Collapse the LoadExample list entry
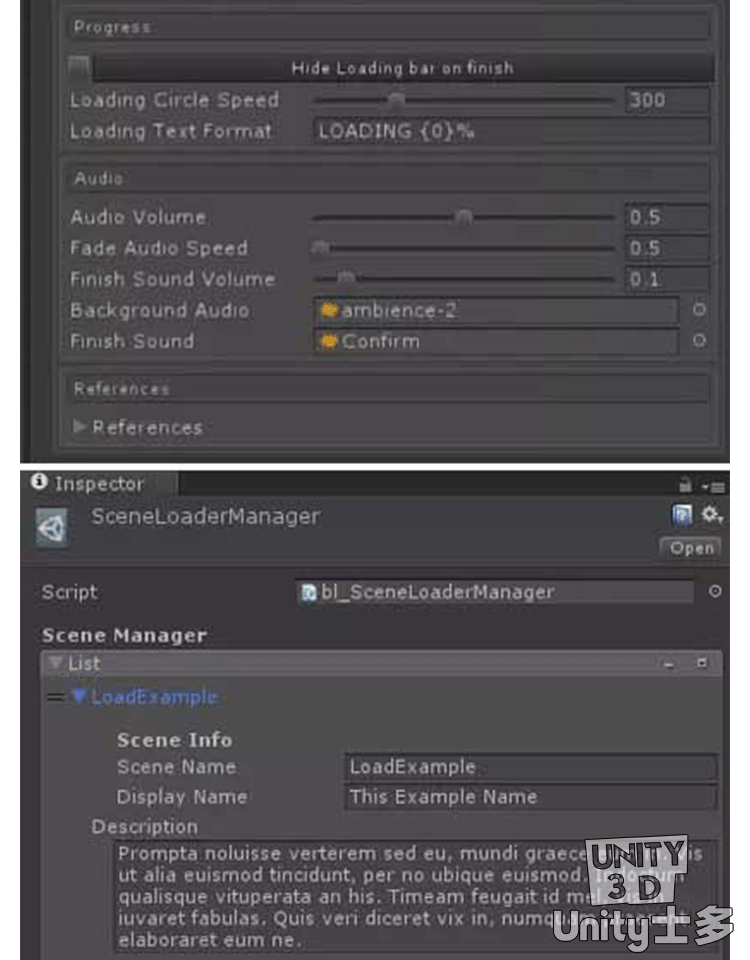Viewport: 750px width, 960px height. pos(79,695)
